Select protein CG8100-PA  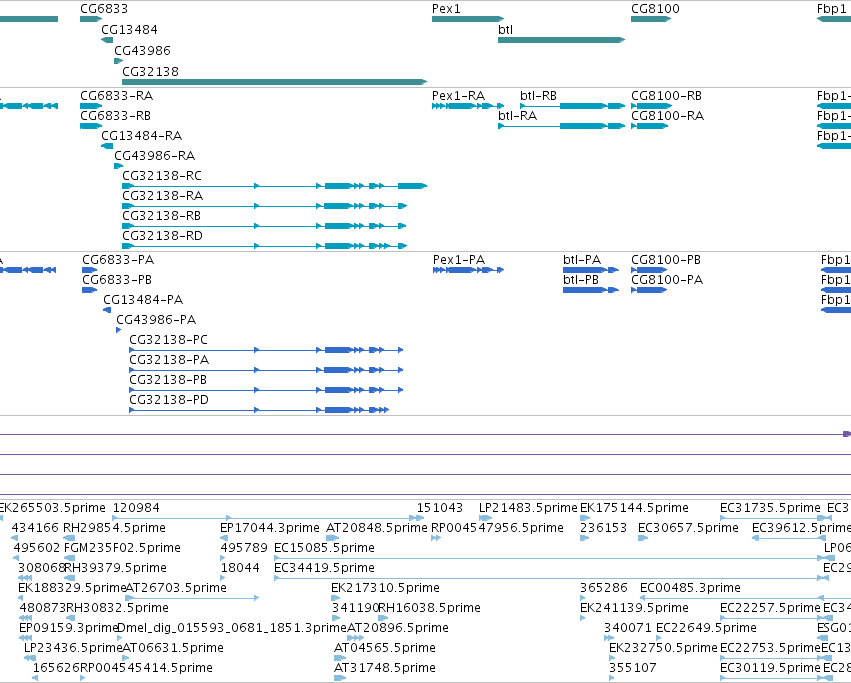point(667,280)
